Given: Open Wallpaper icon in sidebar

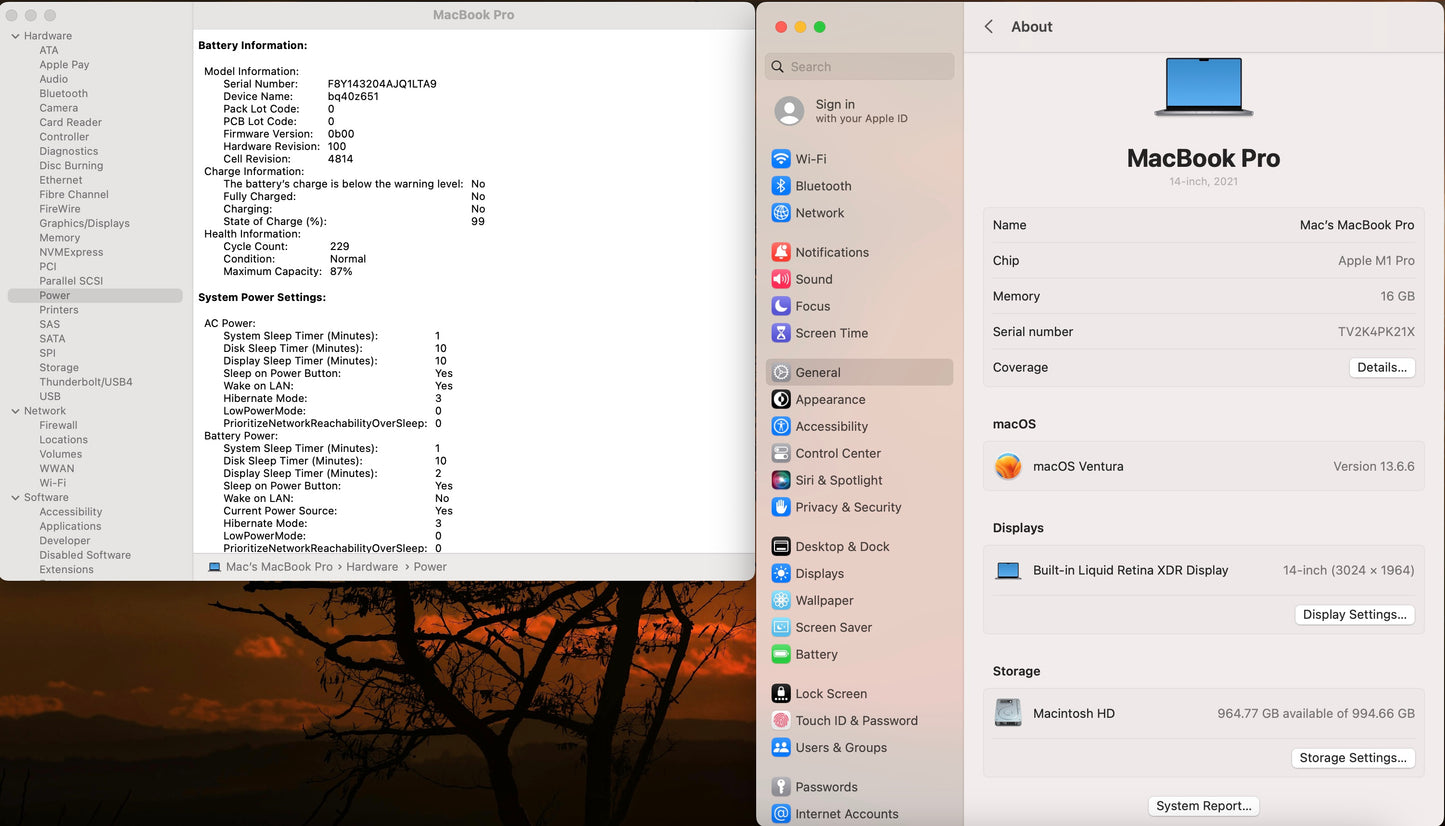Looking at the screenshot, I should (x=781, y=600).
